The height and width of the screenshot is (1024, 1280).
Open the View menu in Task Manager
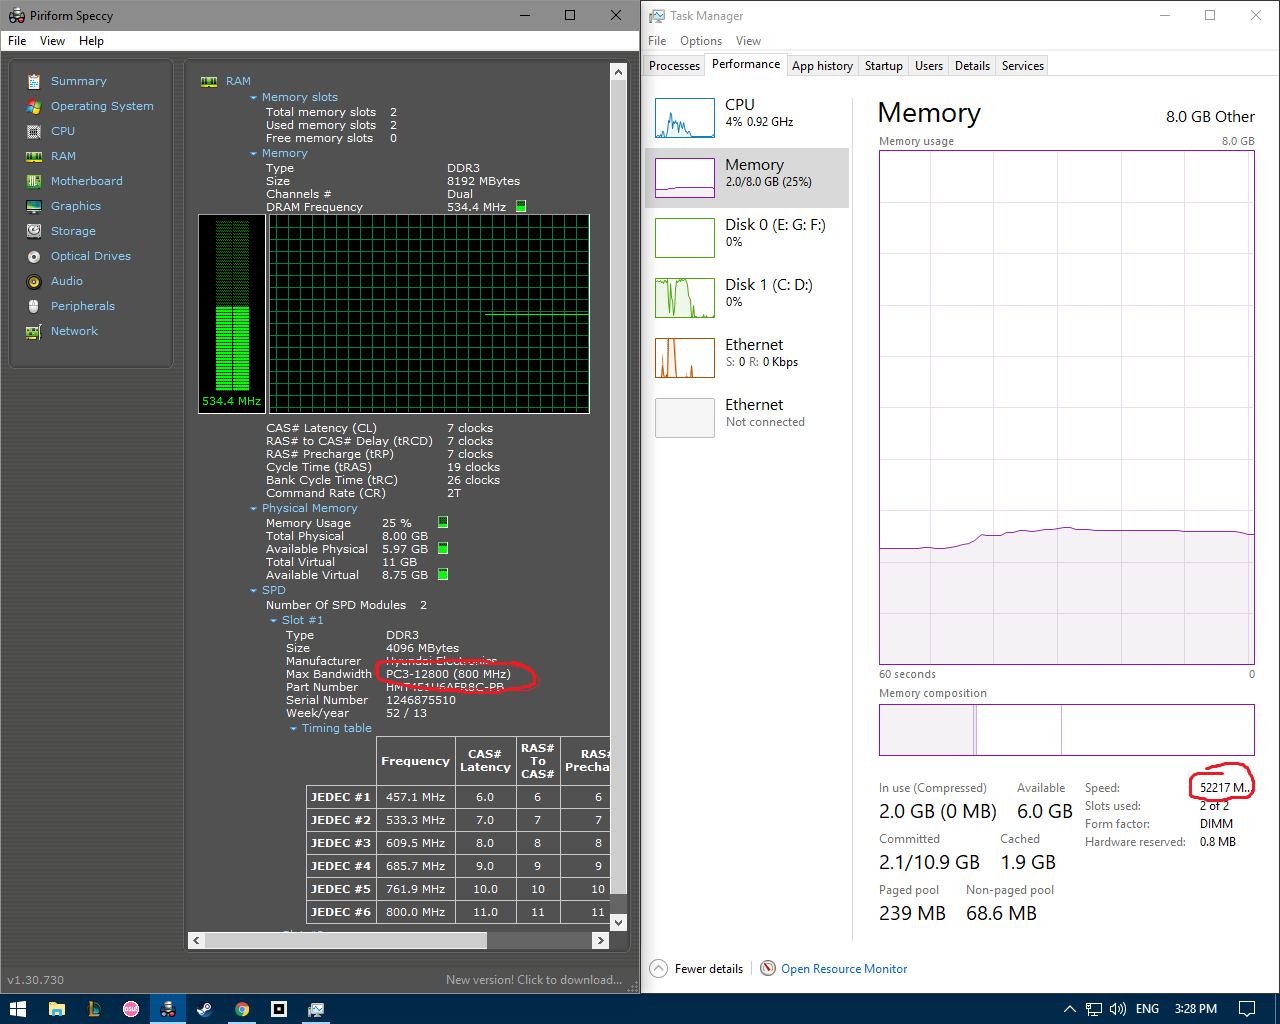[748, 41]
